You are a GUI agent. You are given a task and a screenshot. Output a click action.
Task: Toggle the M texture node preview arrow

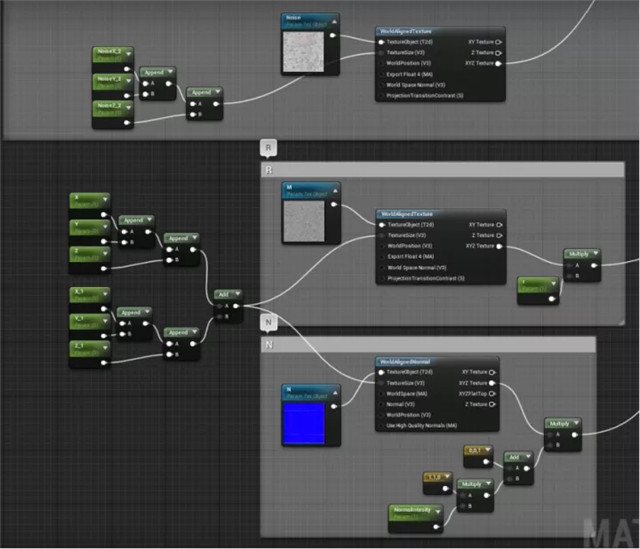[x=335, y=191]
